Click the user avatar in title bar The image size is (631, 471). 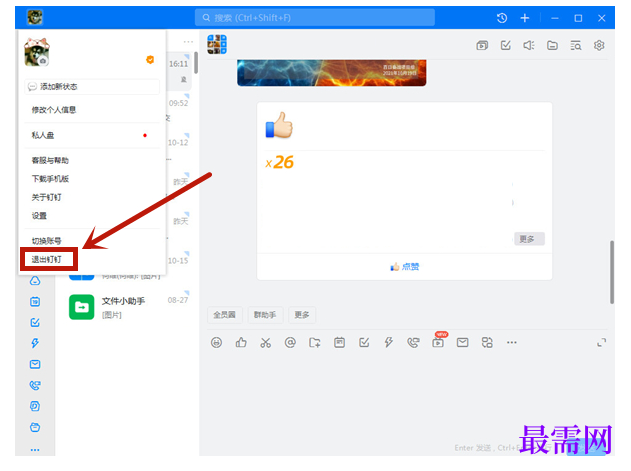click(35, 17)
